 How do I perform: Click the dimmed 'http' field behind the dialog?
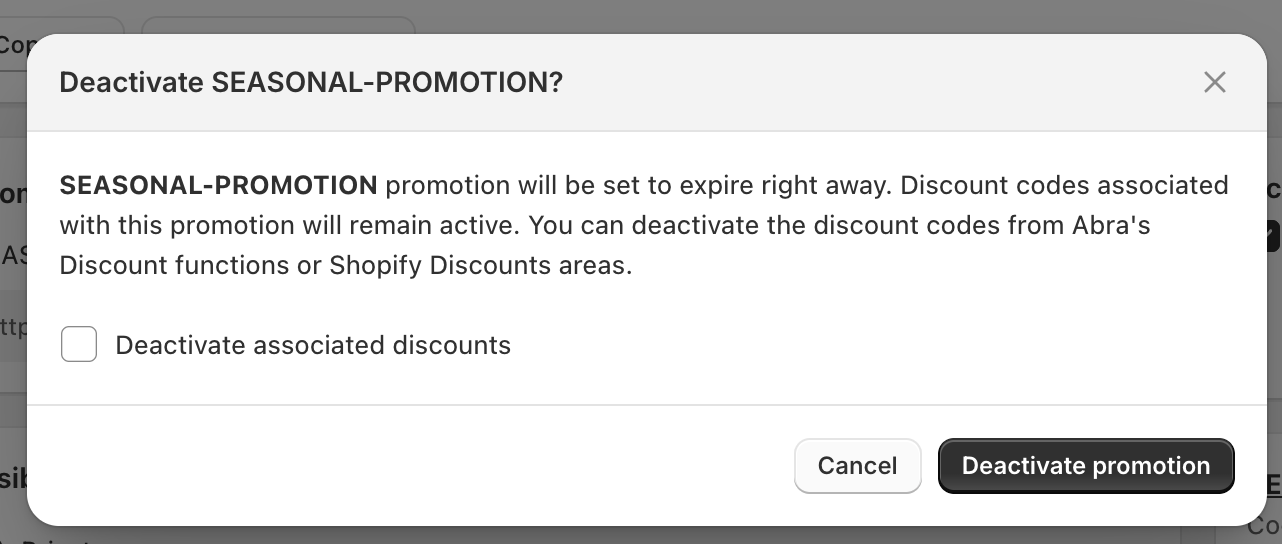click(13, 325)
